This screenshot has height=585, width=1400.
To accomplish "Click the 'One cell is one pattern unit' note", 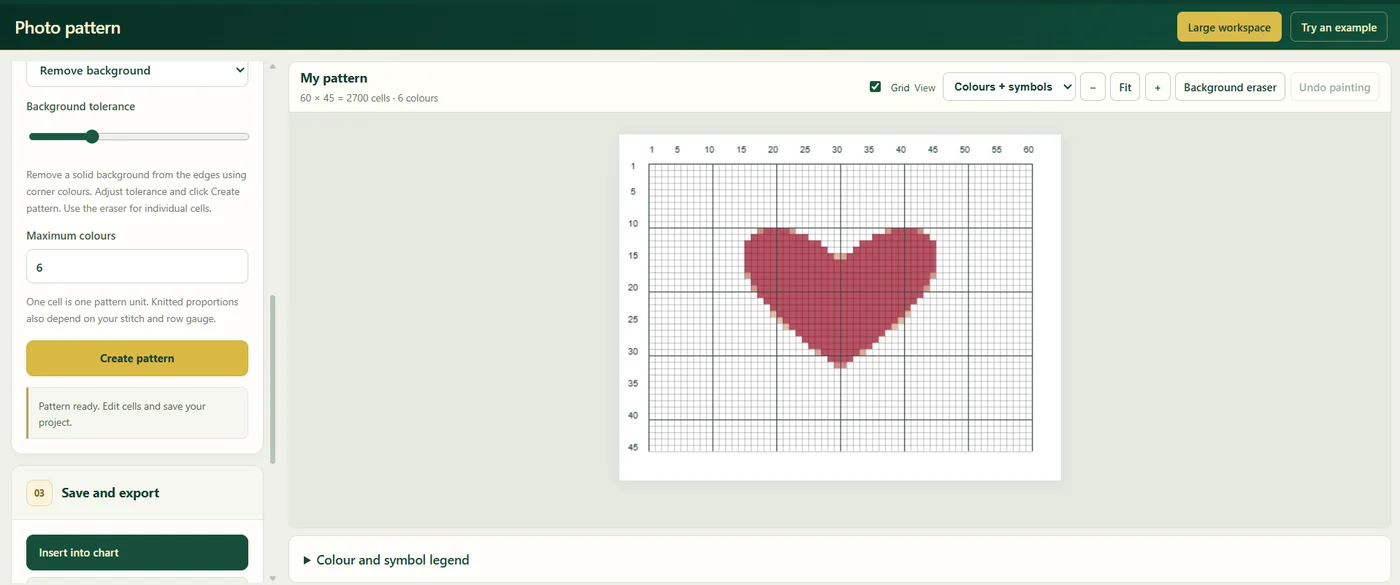I will 133,310.
